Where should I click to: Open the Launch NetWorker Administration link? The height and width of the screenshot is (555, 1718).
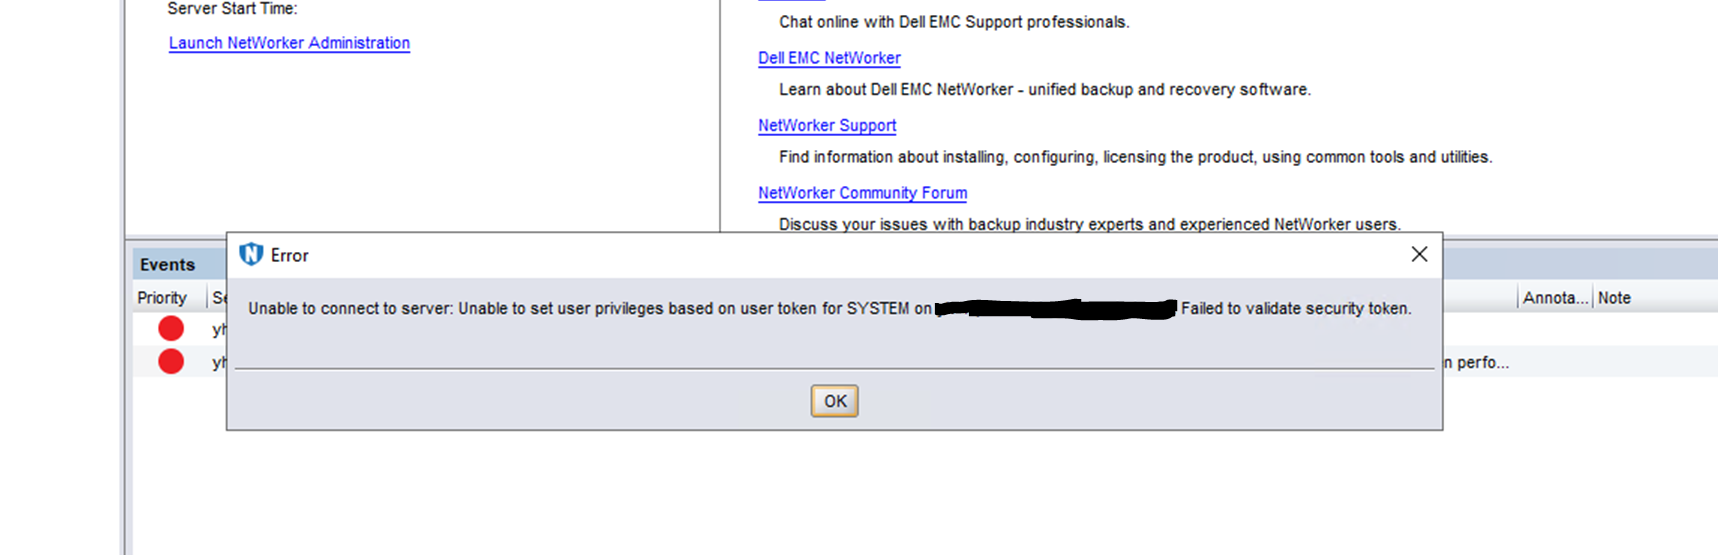coord(289,43)
